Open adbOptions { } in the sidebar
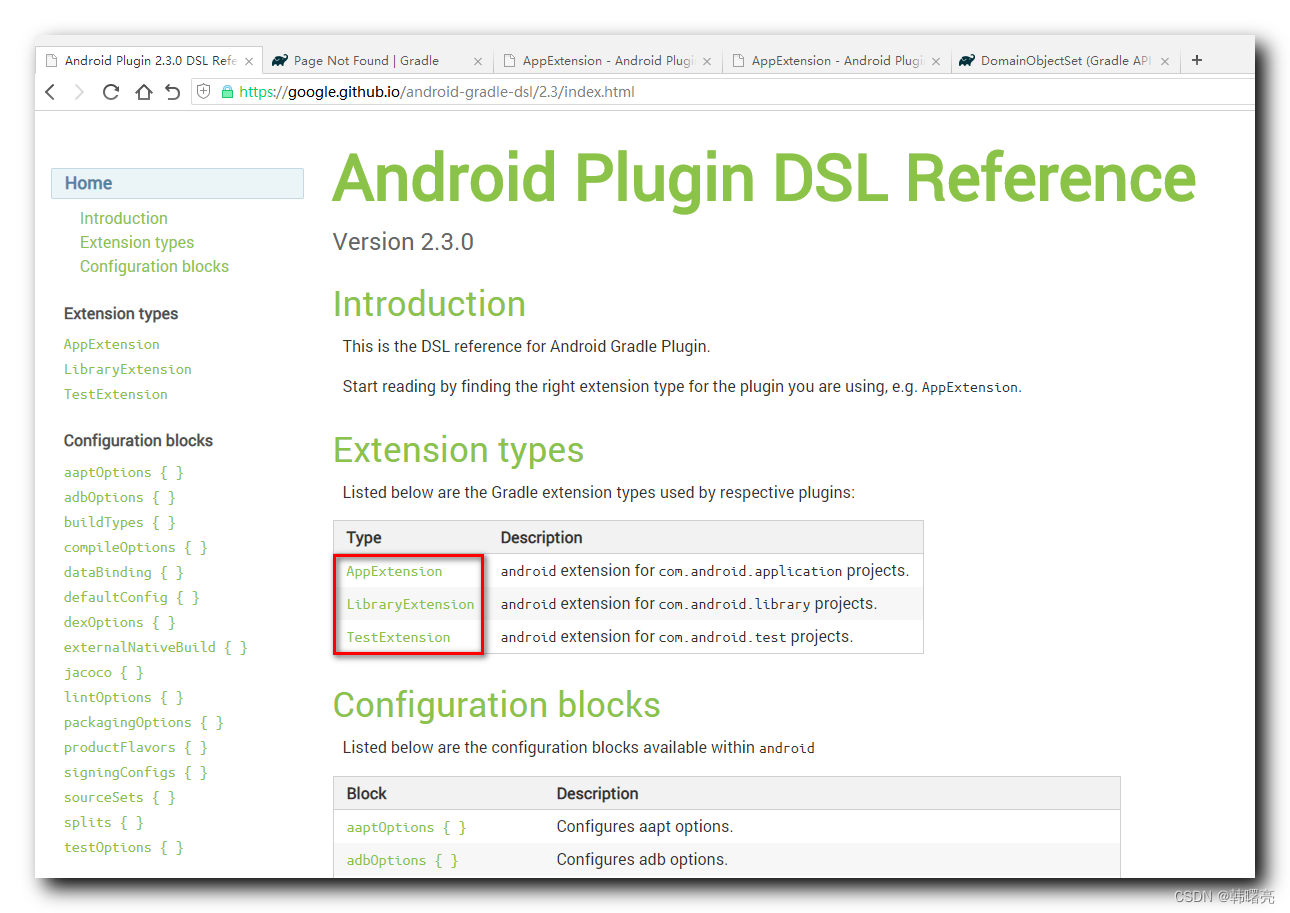 click(x=120, y=497)
